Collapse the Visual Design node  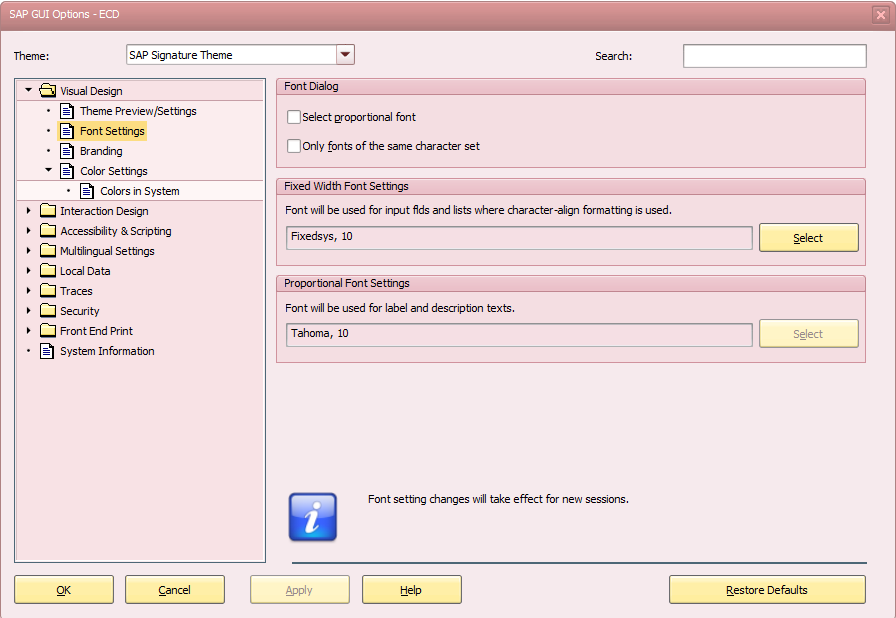[x=28, y=90]
